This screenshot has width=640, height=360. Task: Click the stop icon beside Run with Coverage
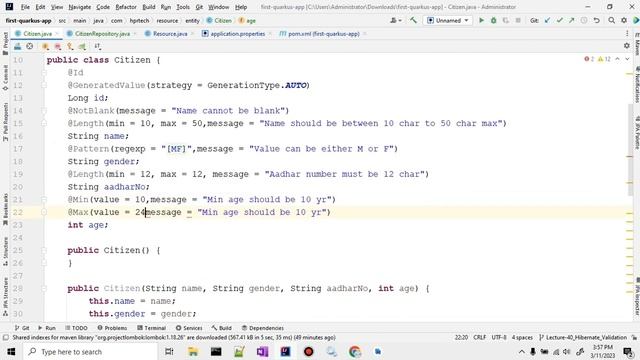(x=518, y=20)
